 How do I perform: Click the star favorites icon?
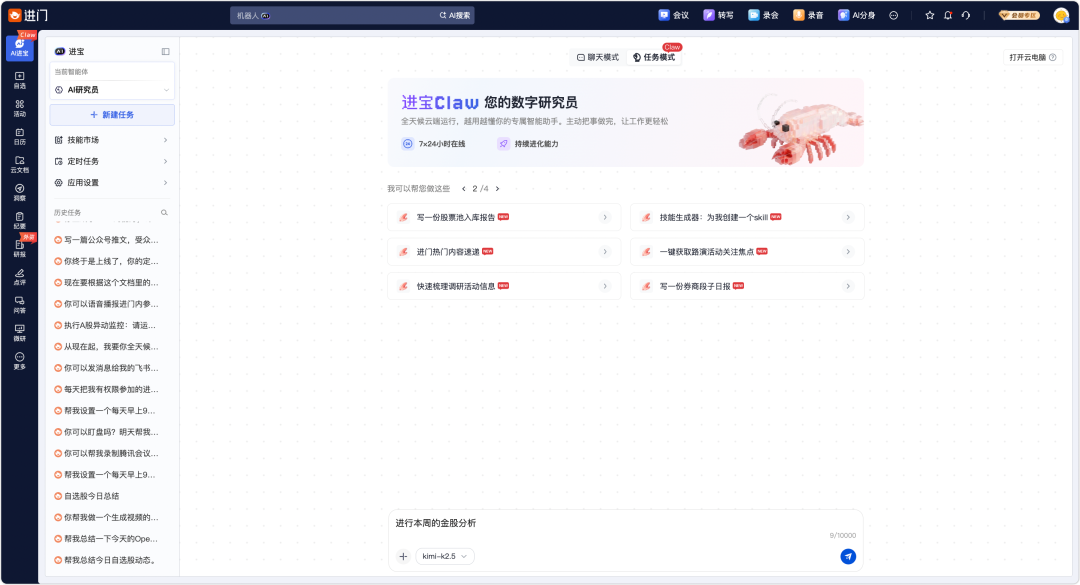(929, 15)
